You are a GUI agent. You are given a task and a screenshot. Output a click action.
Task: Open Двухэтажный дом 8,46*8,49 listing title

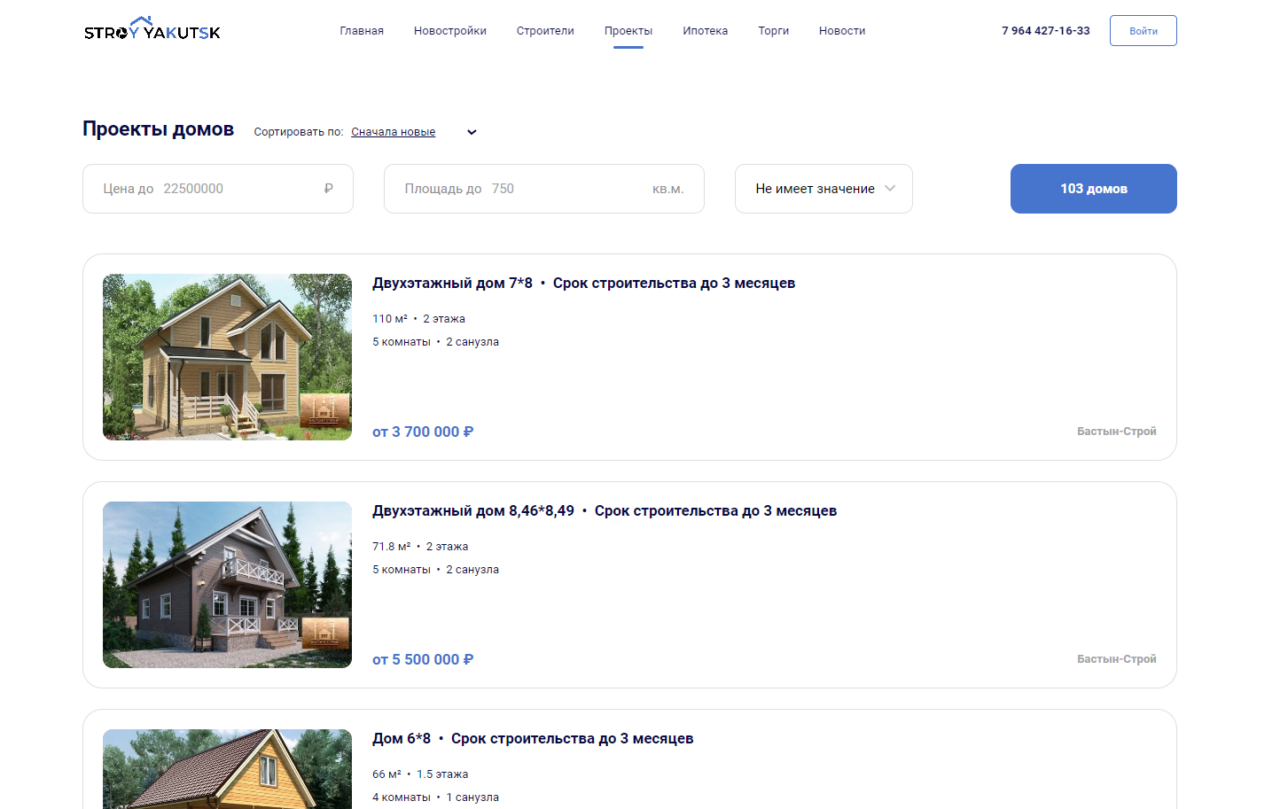[x=605, y=511]
